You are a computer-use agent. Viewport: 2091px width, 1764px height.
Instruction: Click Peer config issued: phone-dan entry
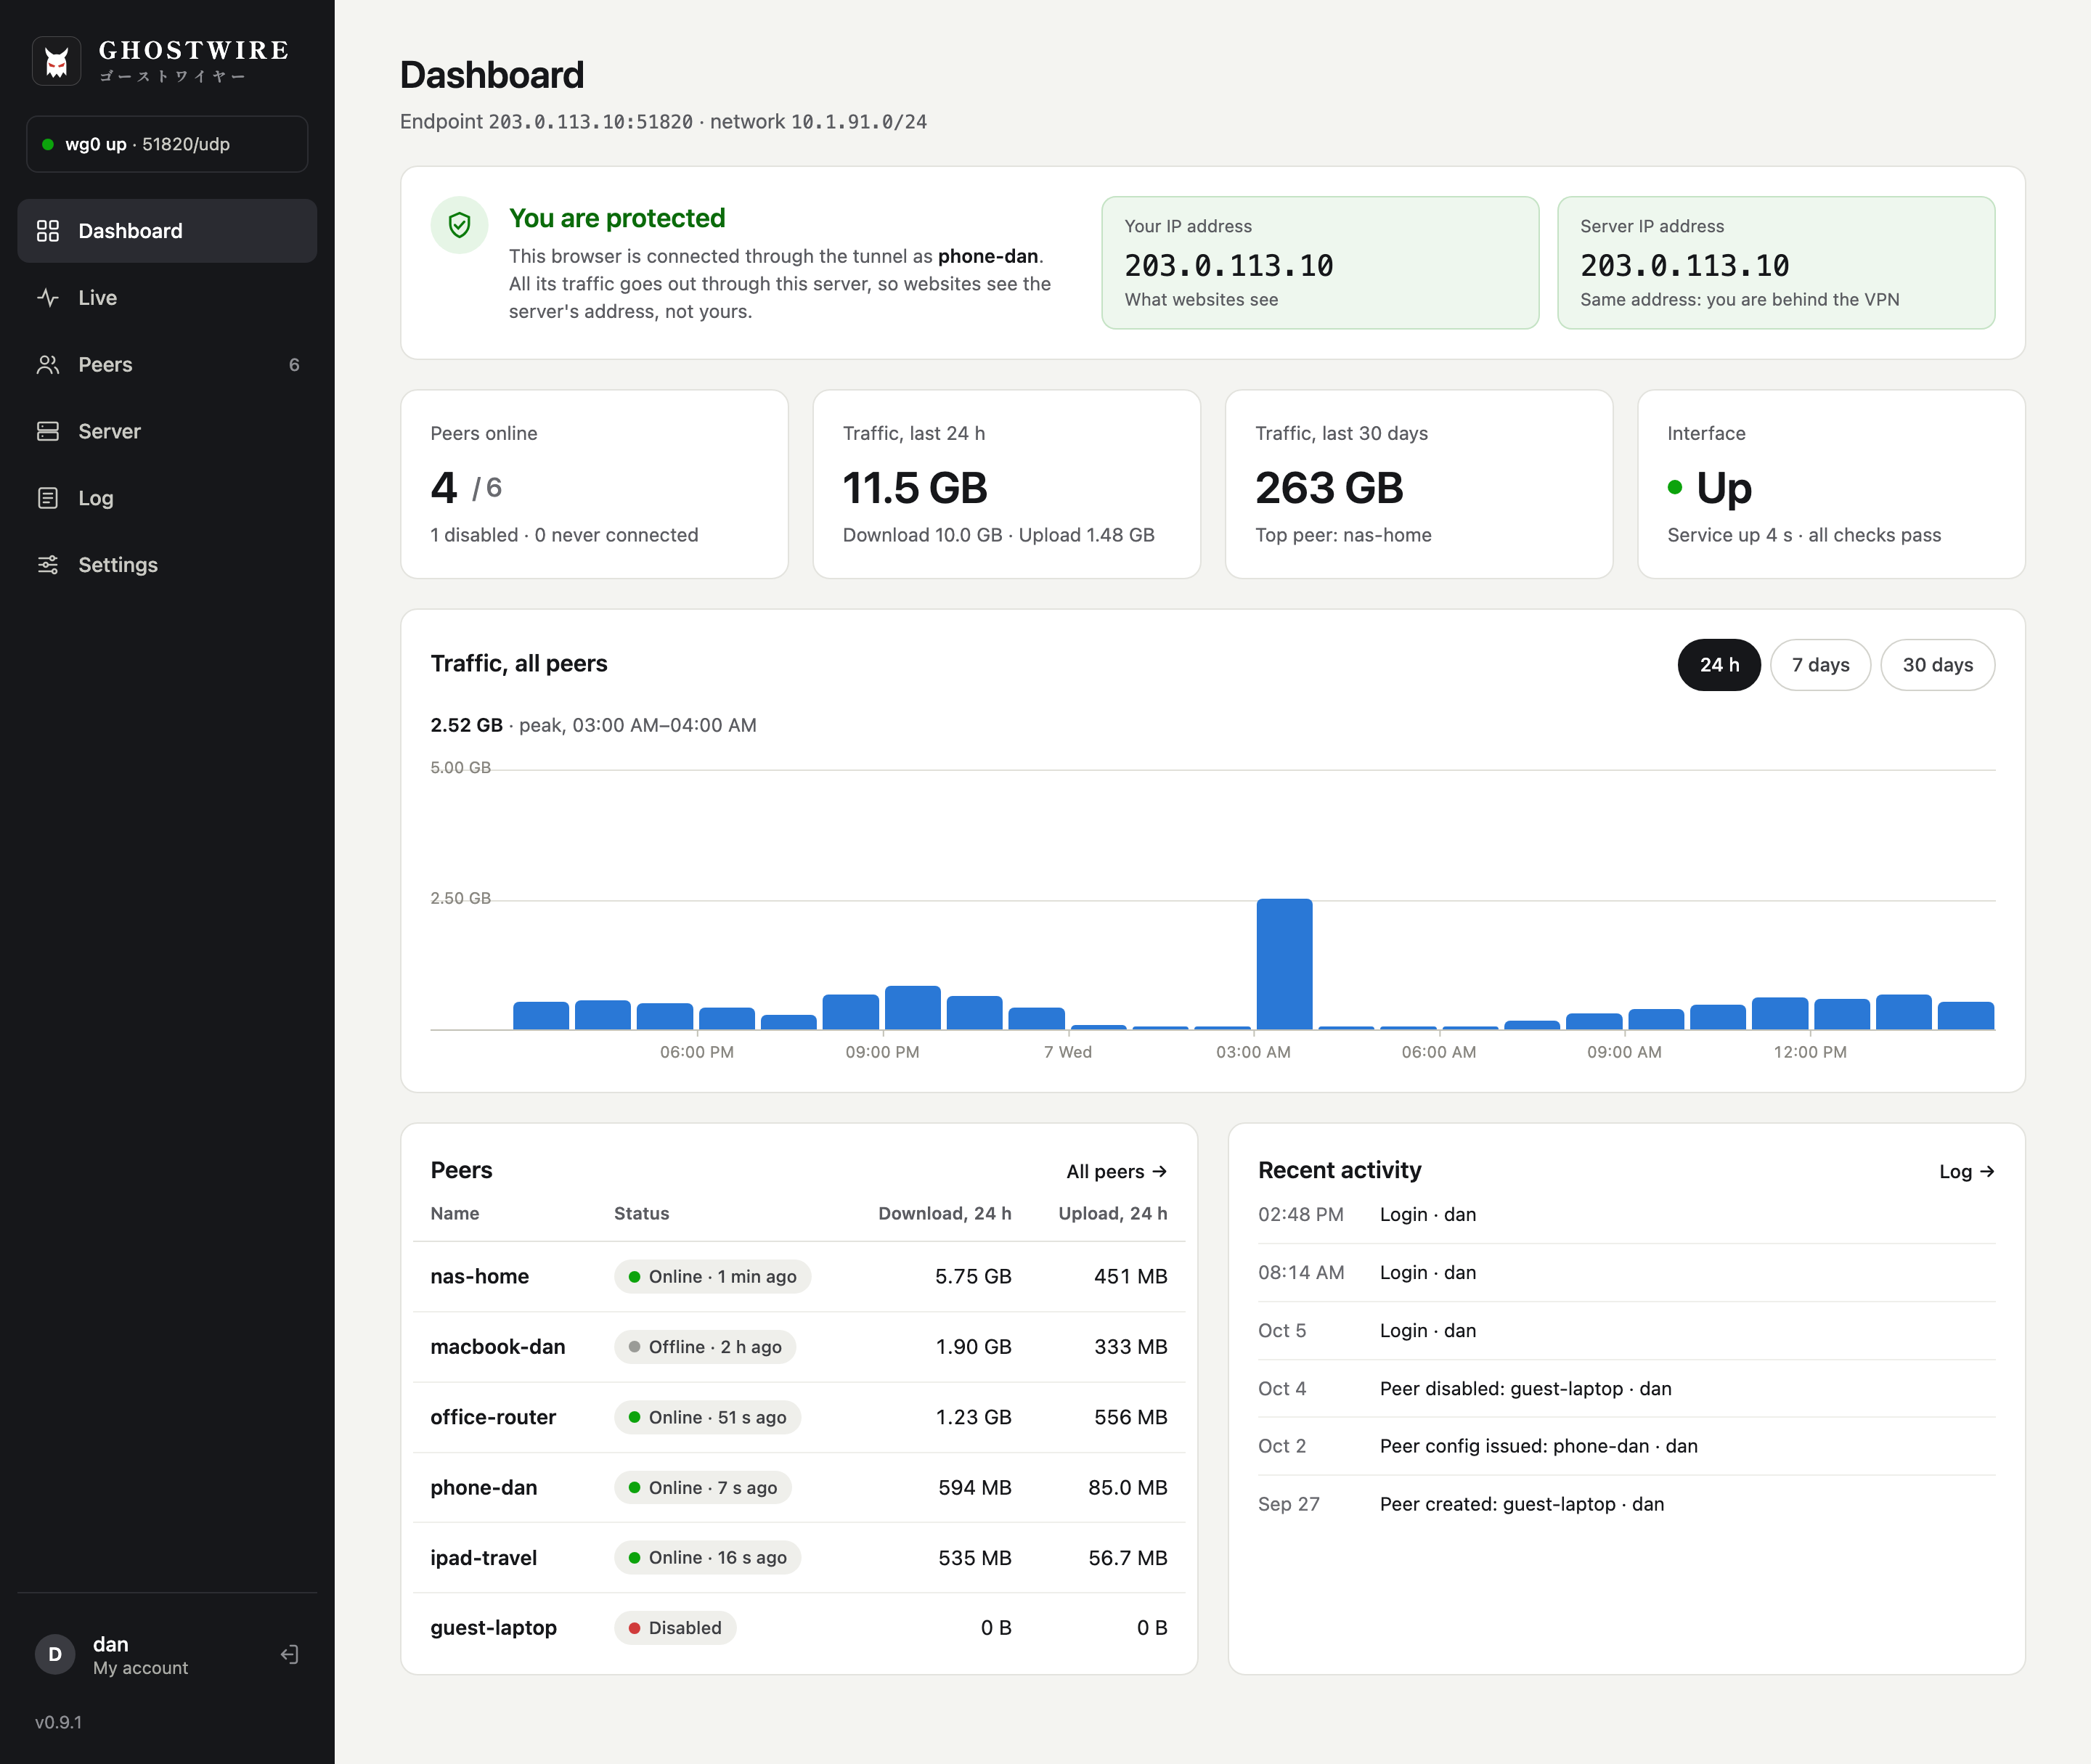tap(1626, 1446)
